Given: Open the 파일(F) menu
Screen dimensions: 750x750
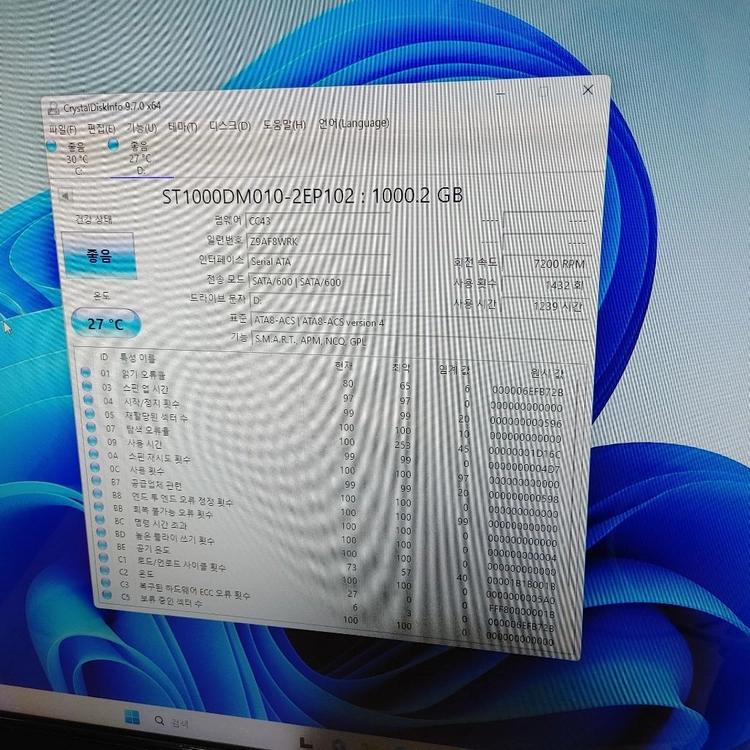Looking at the screenshot, I should click(63, 130).
